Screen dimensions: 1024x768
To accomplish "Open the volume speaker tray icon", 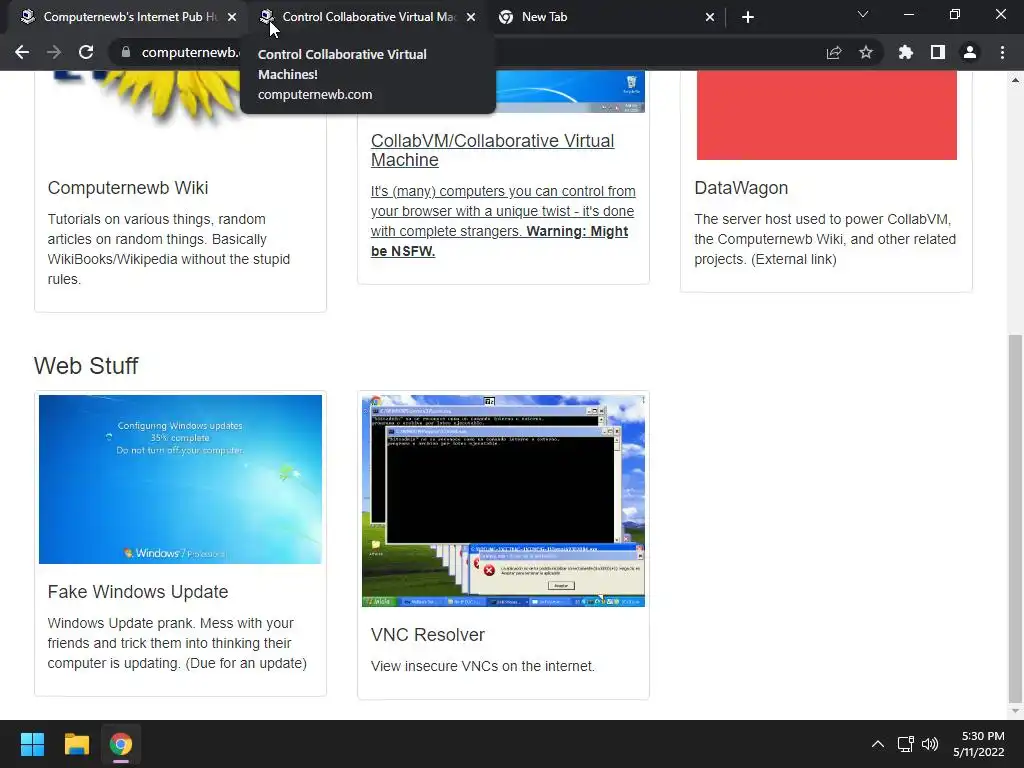I will coord(930,744).
